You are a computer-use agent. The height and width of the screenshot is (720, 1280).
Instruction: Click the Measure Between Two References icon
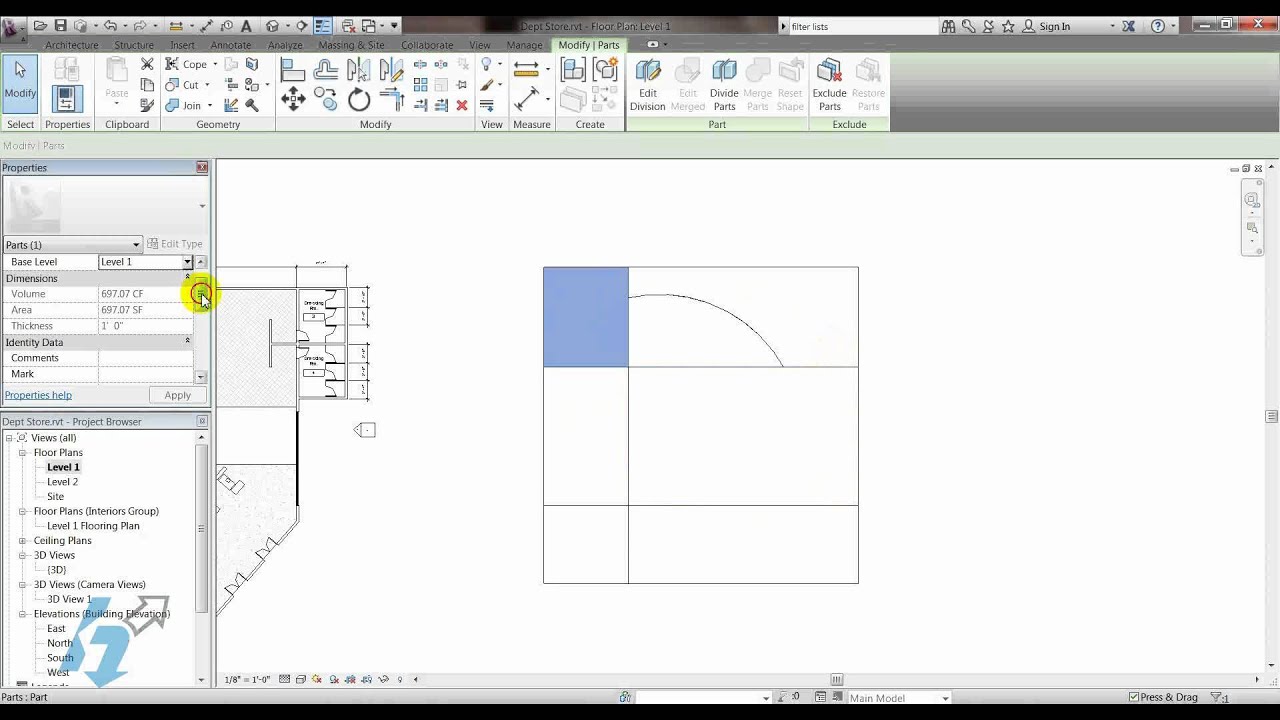tap(526, 99)
